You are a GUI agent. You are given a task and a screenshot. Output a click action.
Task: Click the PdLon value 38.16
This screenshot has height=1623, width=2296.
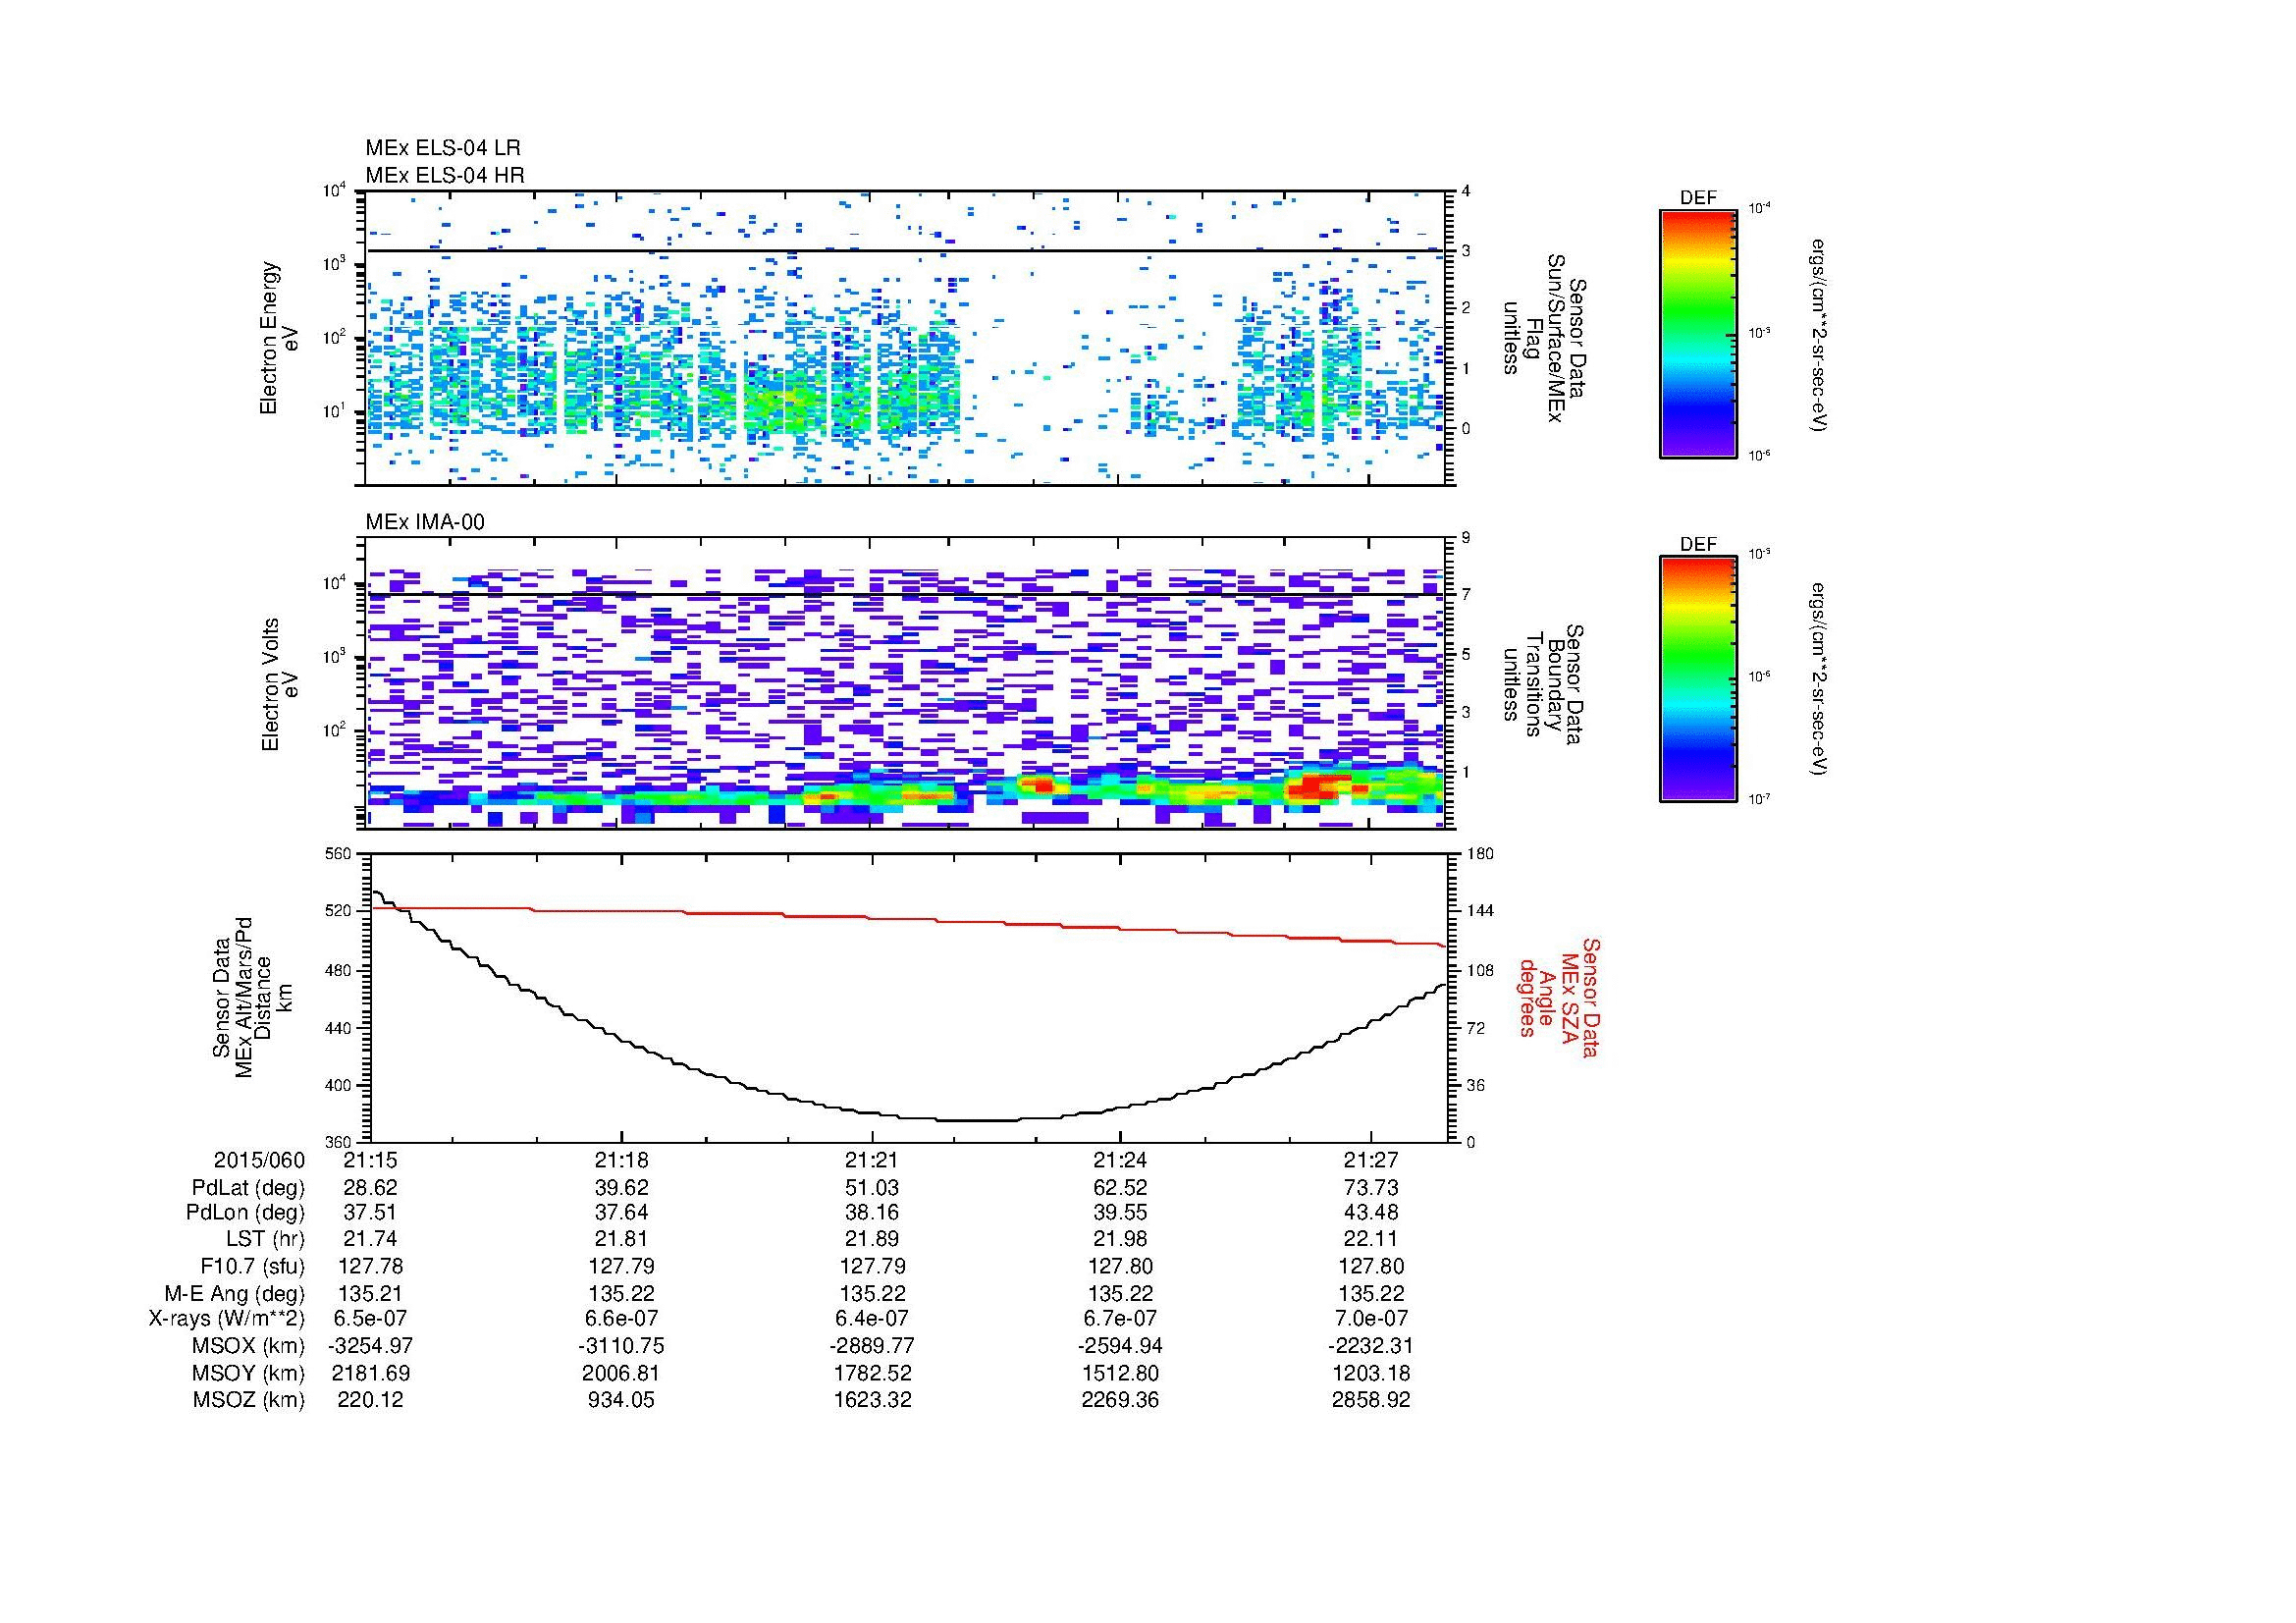(x=871, y=1213)
